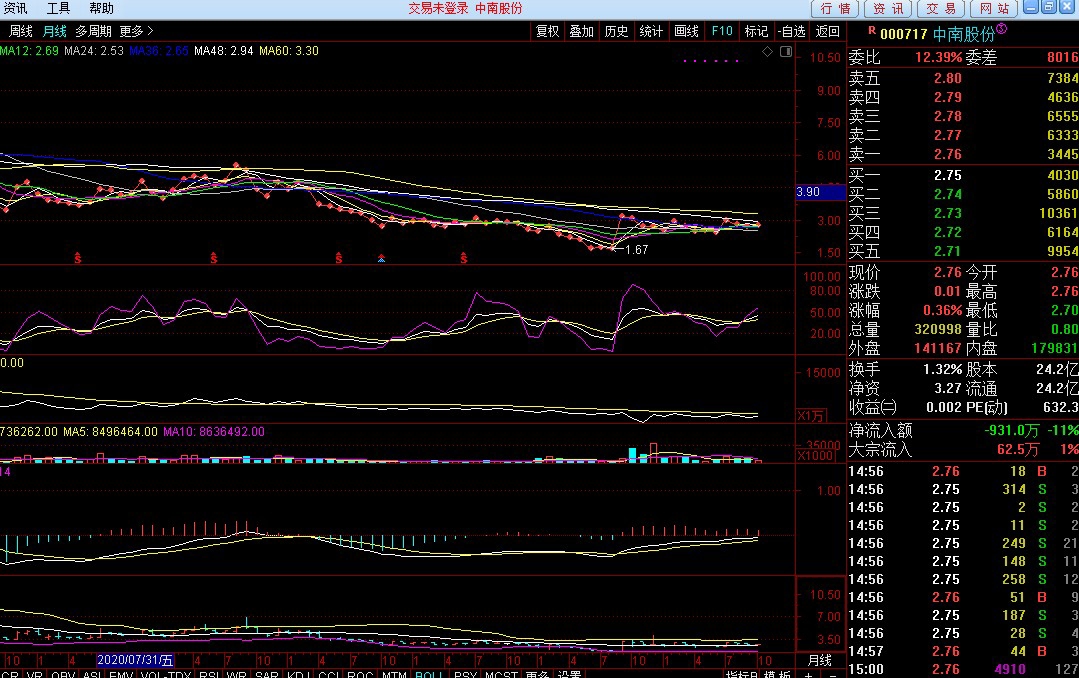The width and height of the screenshot is (1079, 678).
Task: Click the circled 3 icon next to 中南股份
Action: click(x=1001, y=29)
